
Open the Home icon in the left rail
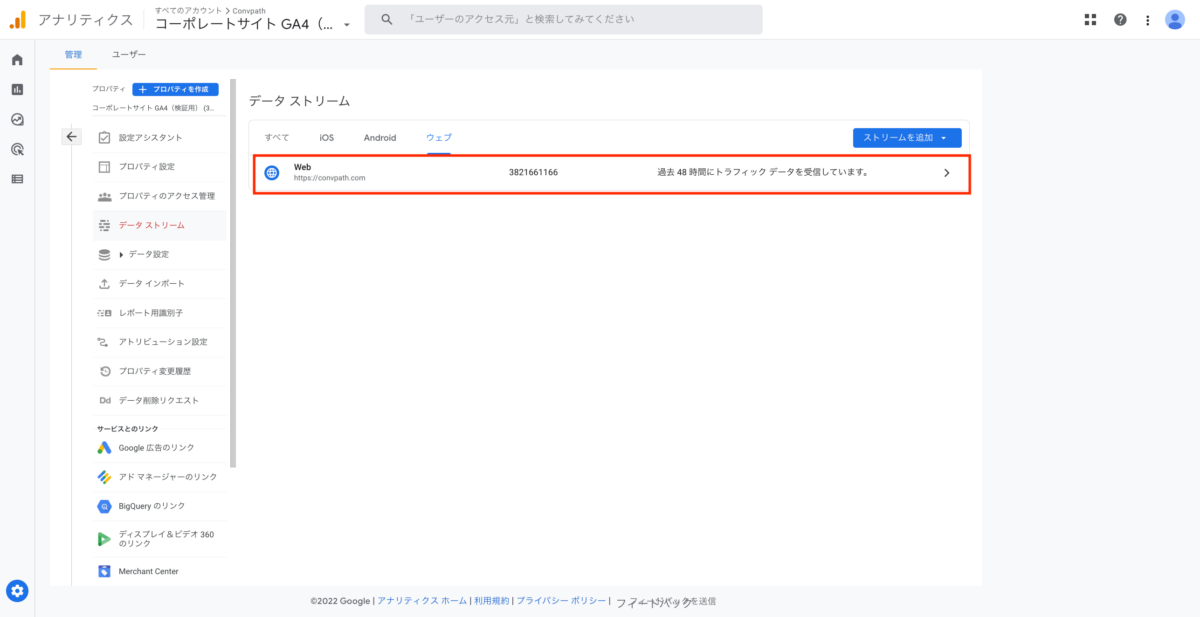point(15,60)
